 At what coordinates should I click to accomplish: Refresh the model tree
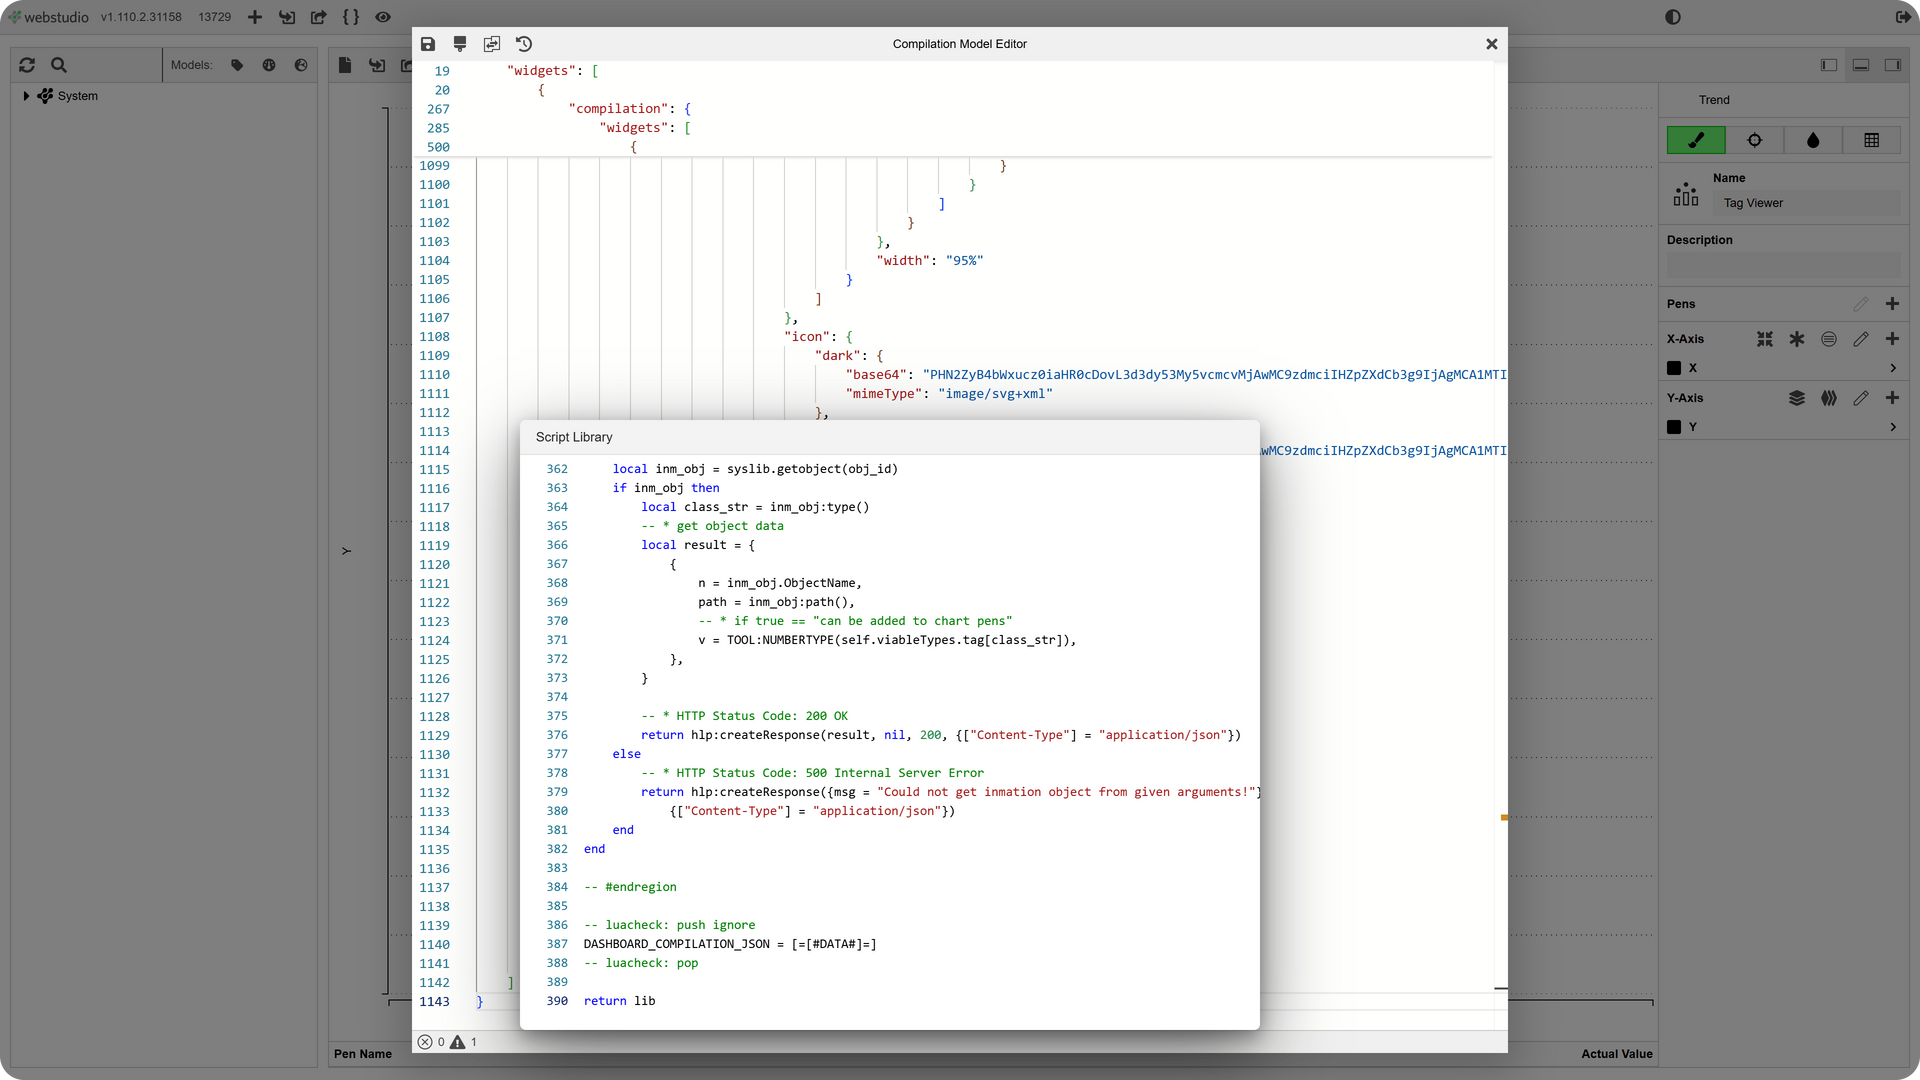[27, 65]
